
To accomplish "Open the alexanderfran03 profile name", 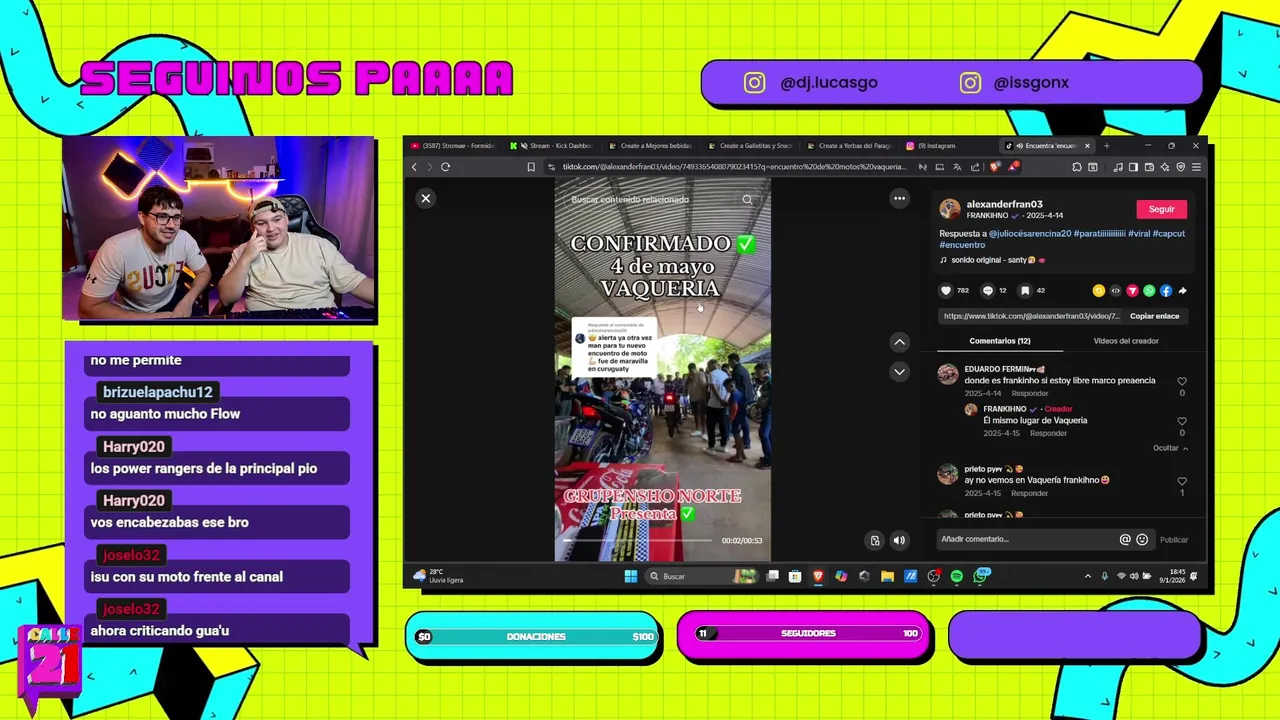I will (x=1004, y=204).
